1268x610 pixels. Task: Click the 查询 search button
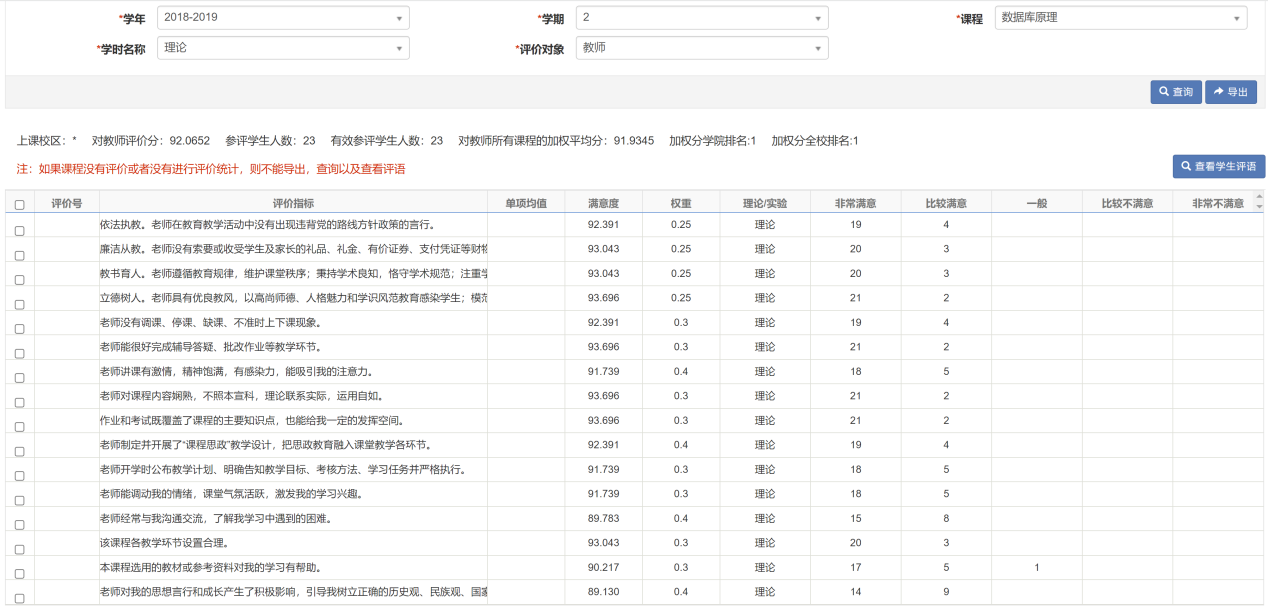[x=1176, y=92]
